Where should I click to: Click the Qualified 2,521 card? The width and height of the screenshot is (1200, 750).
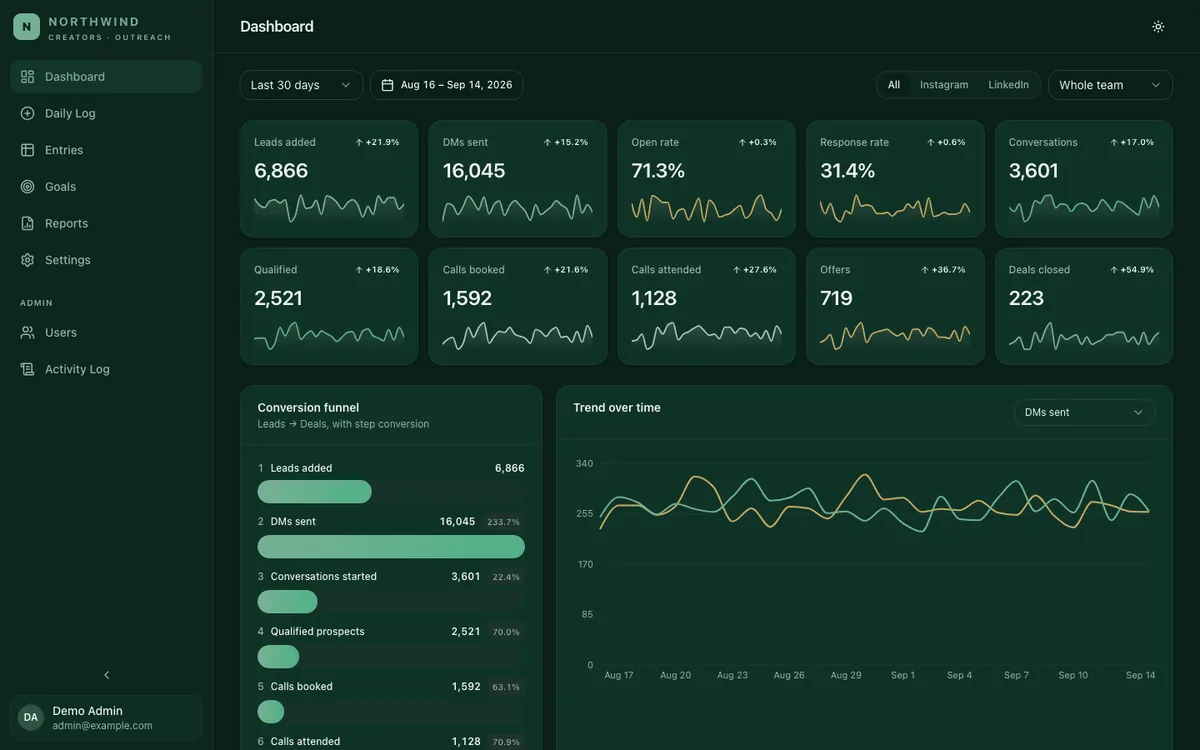pyautogui.click(x=329, y=306)
